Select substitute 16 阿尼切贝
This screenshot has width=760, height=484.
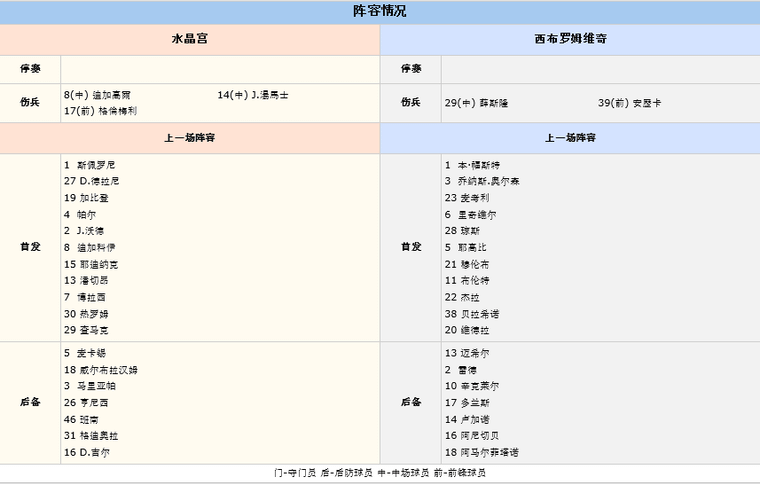(x=472, y=436)
